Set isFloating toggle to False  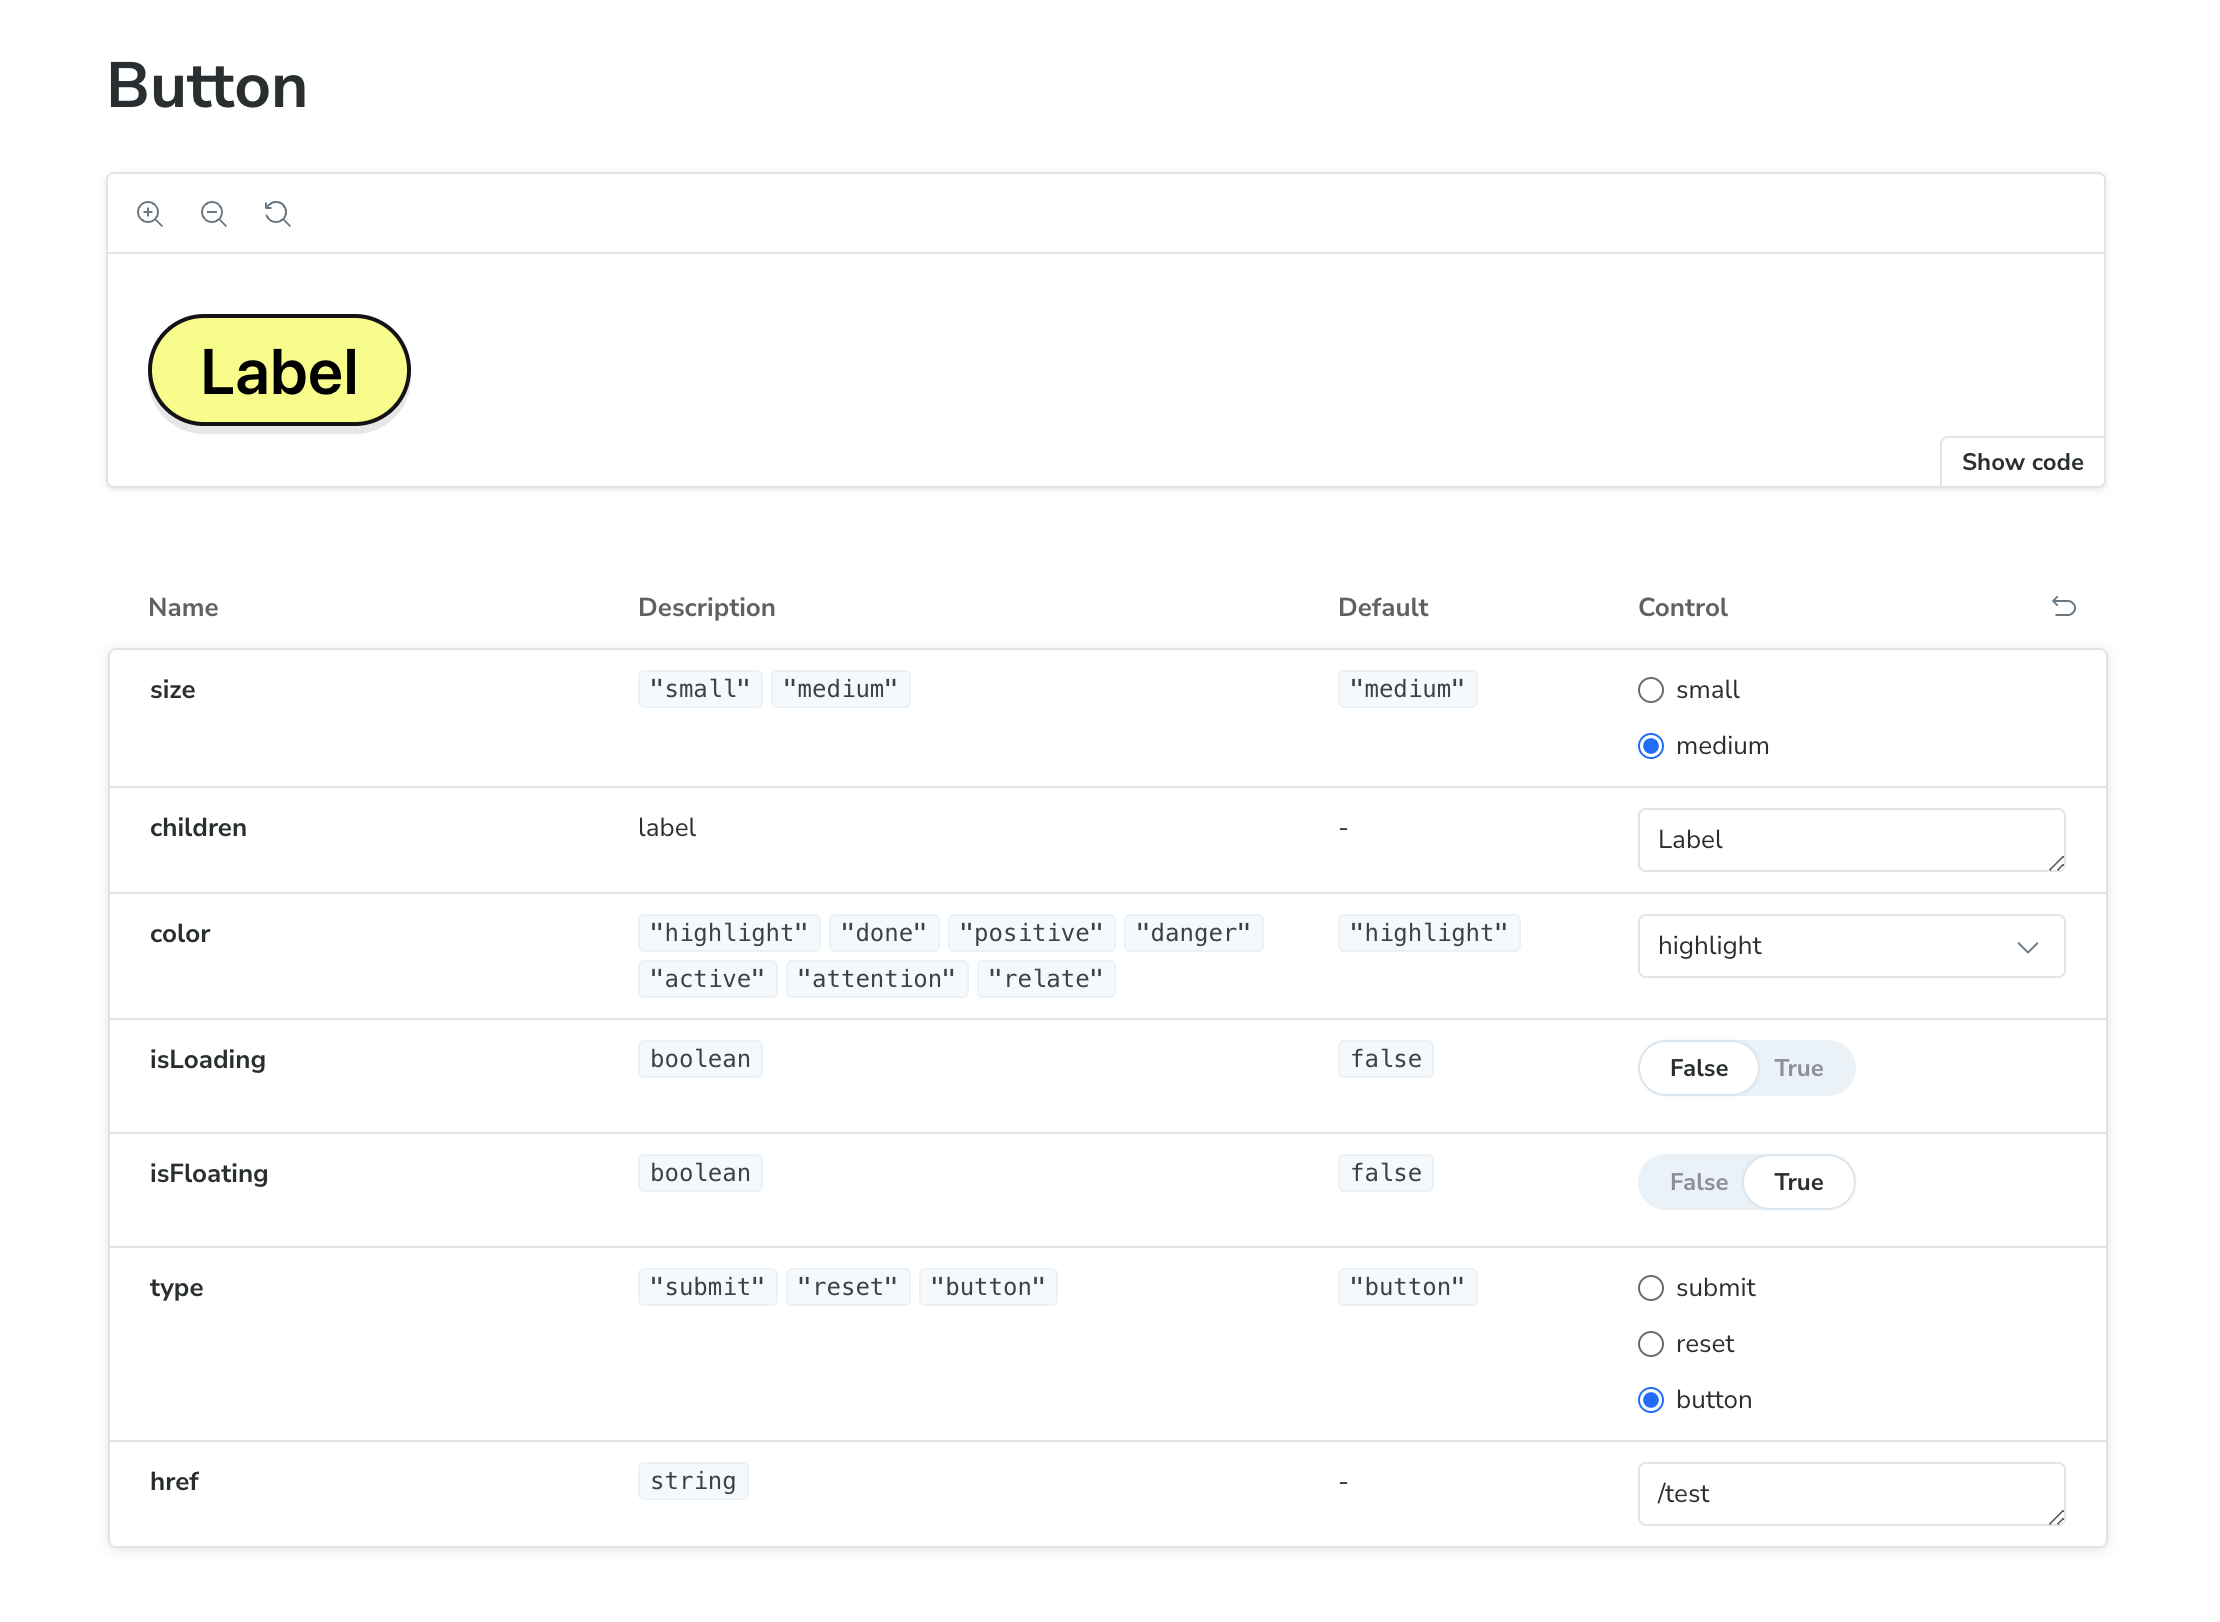pos(1697,1181)
